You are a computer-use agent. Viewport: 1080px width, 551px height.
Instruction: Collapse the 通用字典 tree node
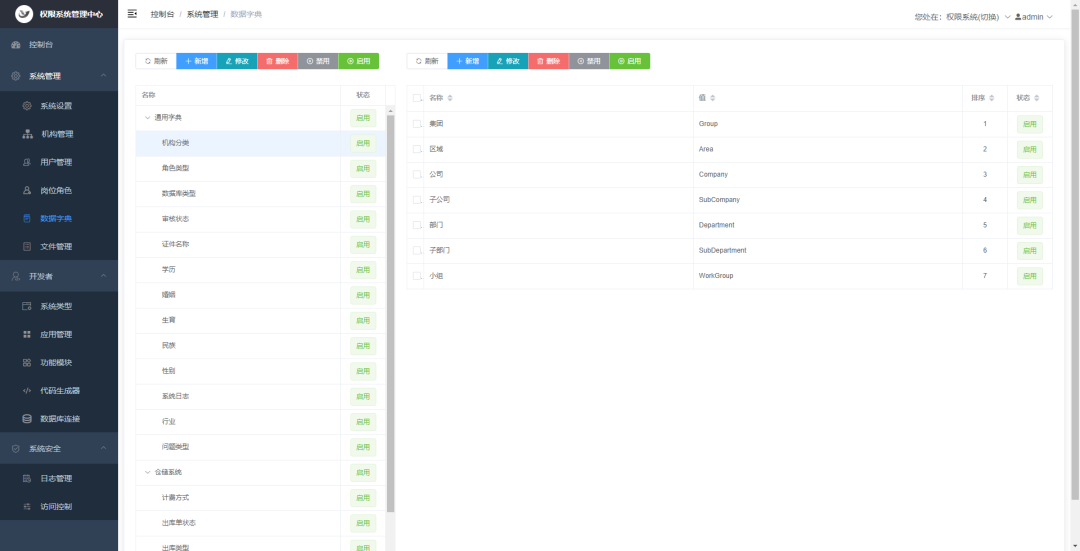pyautogui.click(x=147, y=118)
